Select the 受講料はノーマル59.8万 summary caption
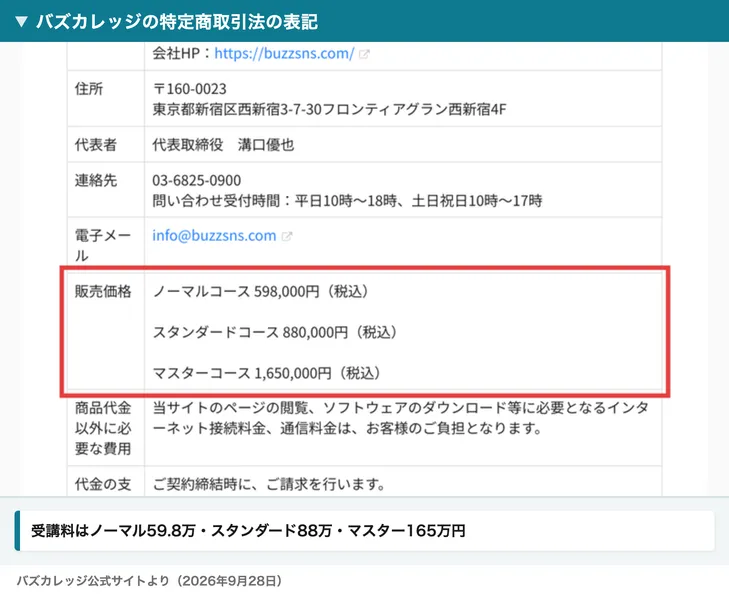This screenshot has height=600, width=729. pos(248,530)
